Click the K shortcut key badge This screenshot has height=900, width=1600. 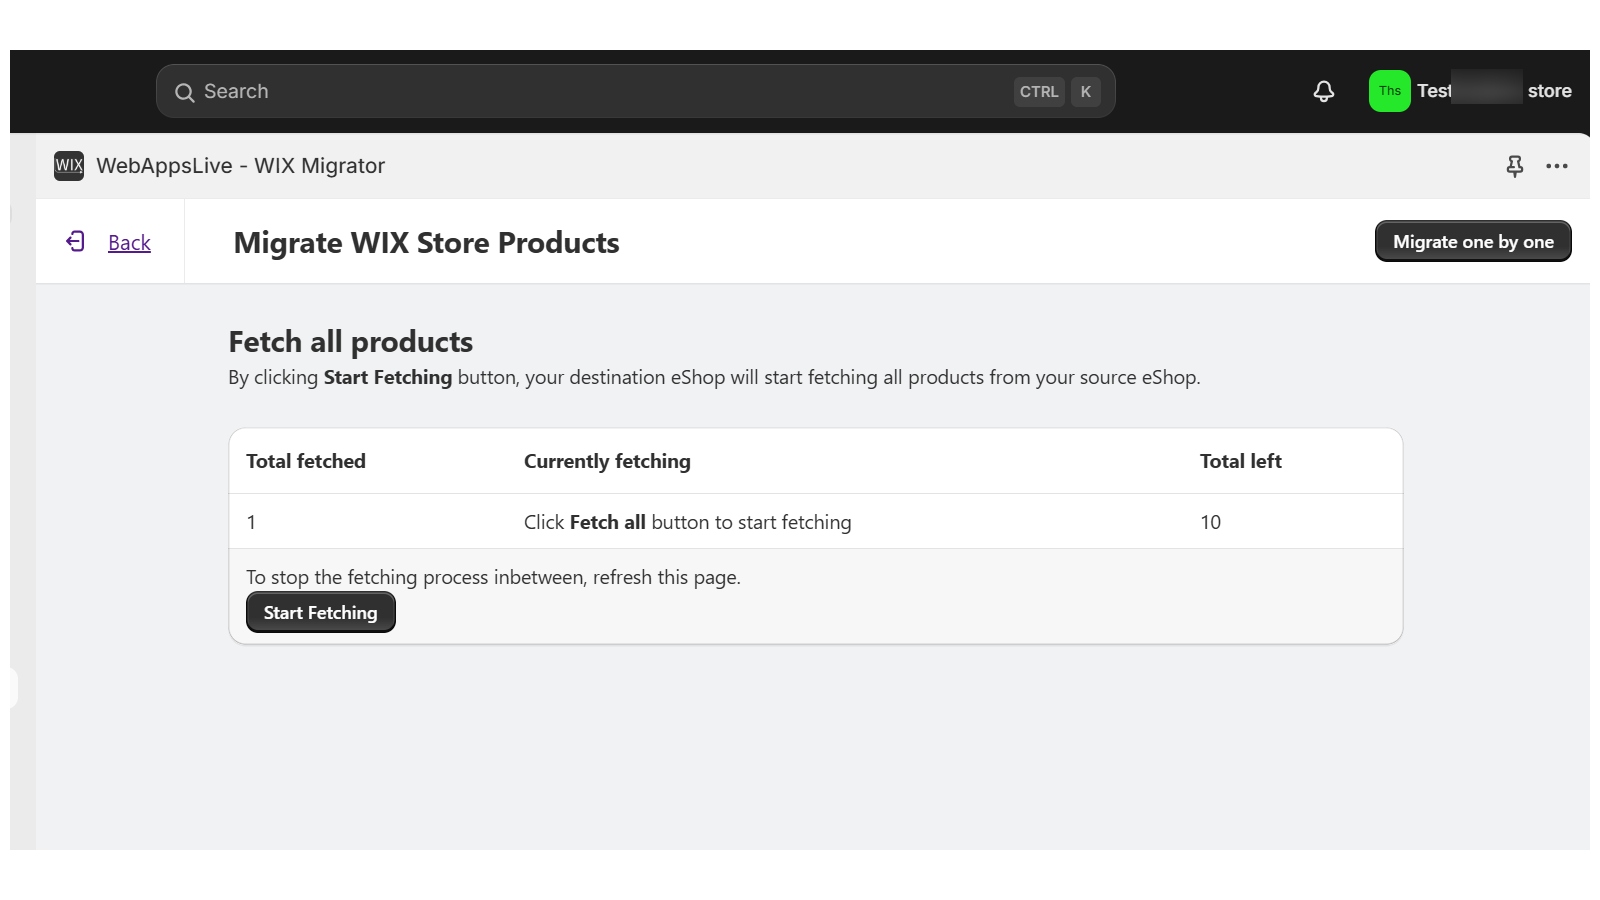point(1086,92)
